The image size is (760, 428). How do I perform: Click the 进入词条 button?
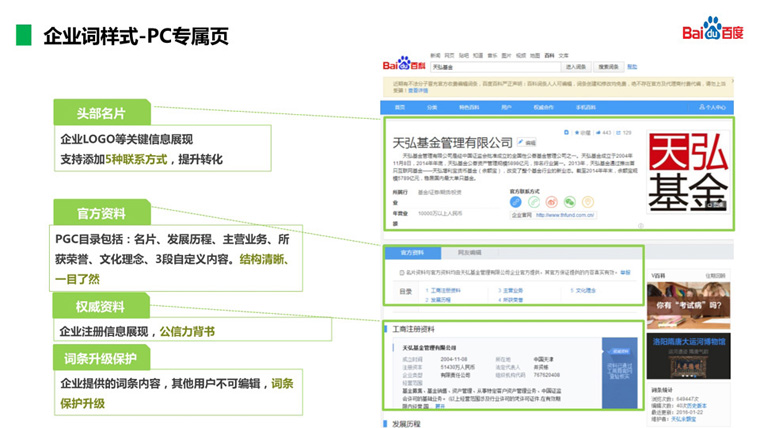(x=576, y=67)
